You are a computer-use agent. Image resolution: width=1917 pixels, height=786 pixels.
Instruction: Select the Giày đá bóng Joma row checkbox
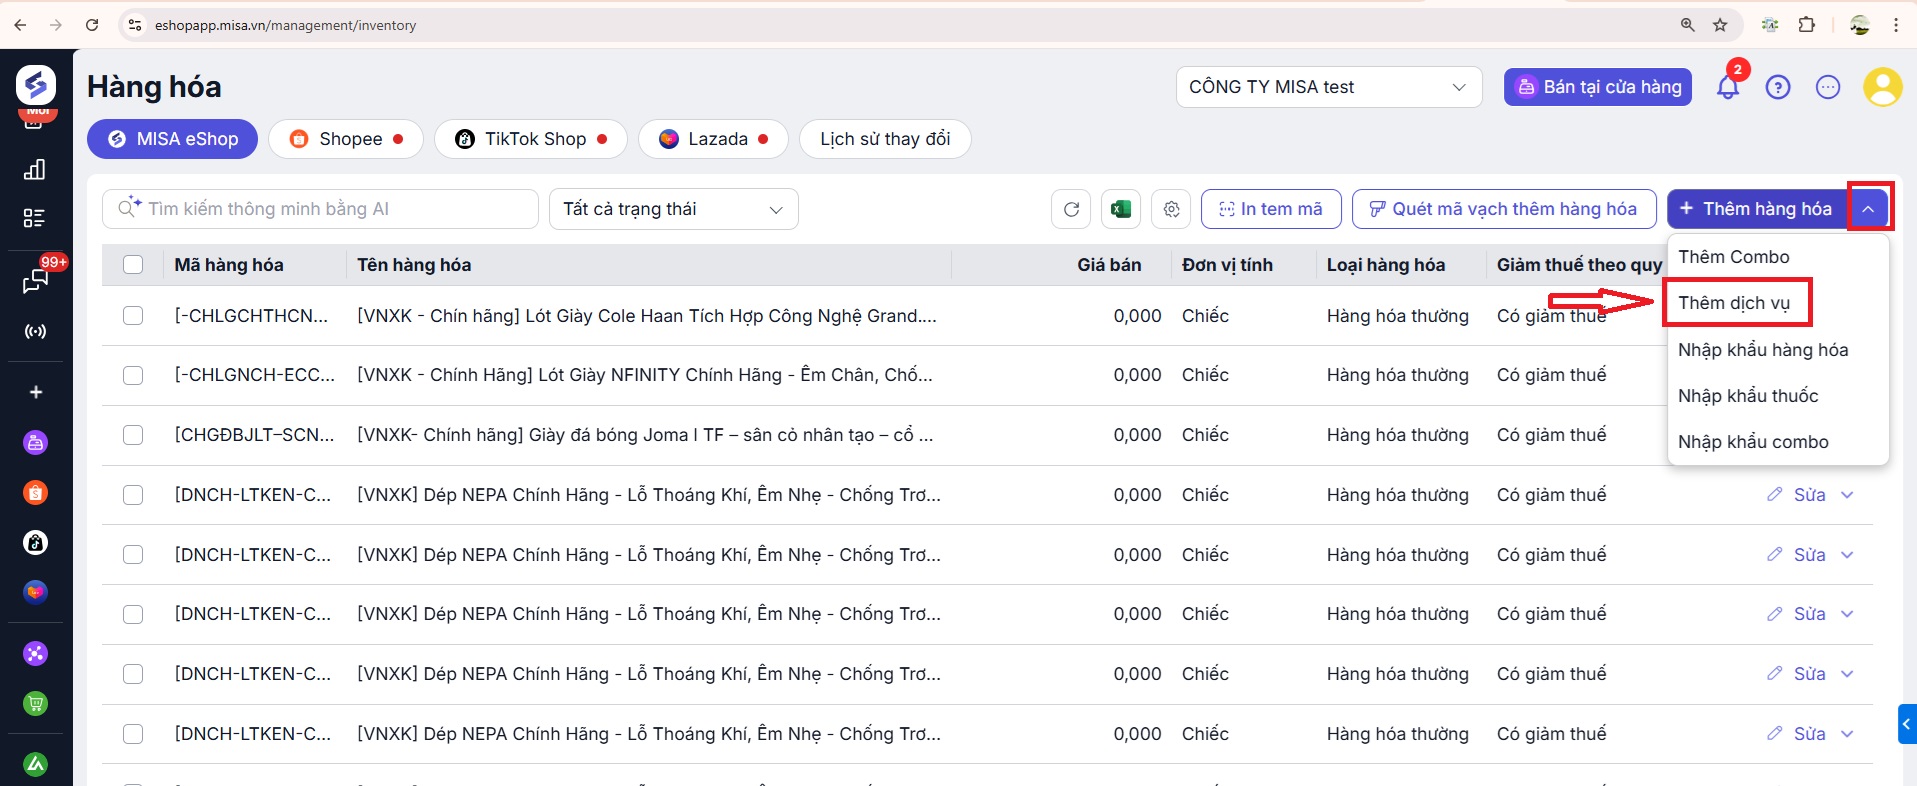coord(133,435)
